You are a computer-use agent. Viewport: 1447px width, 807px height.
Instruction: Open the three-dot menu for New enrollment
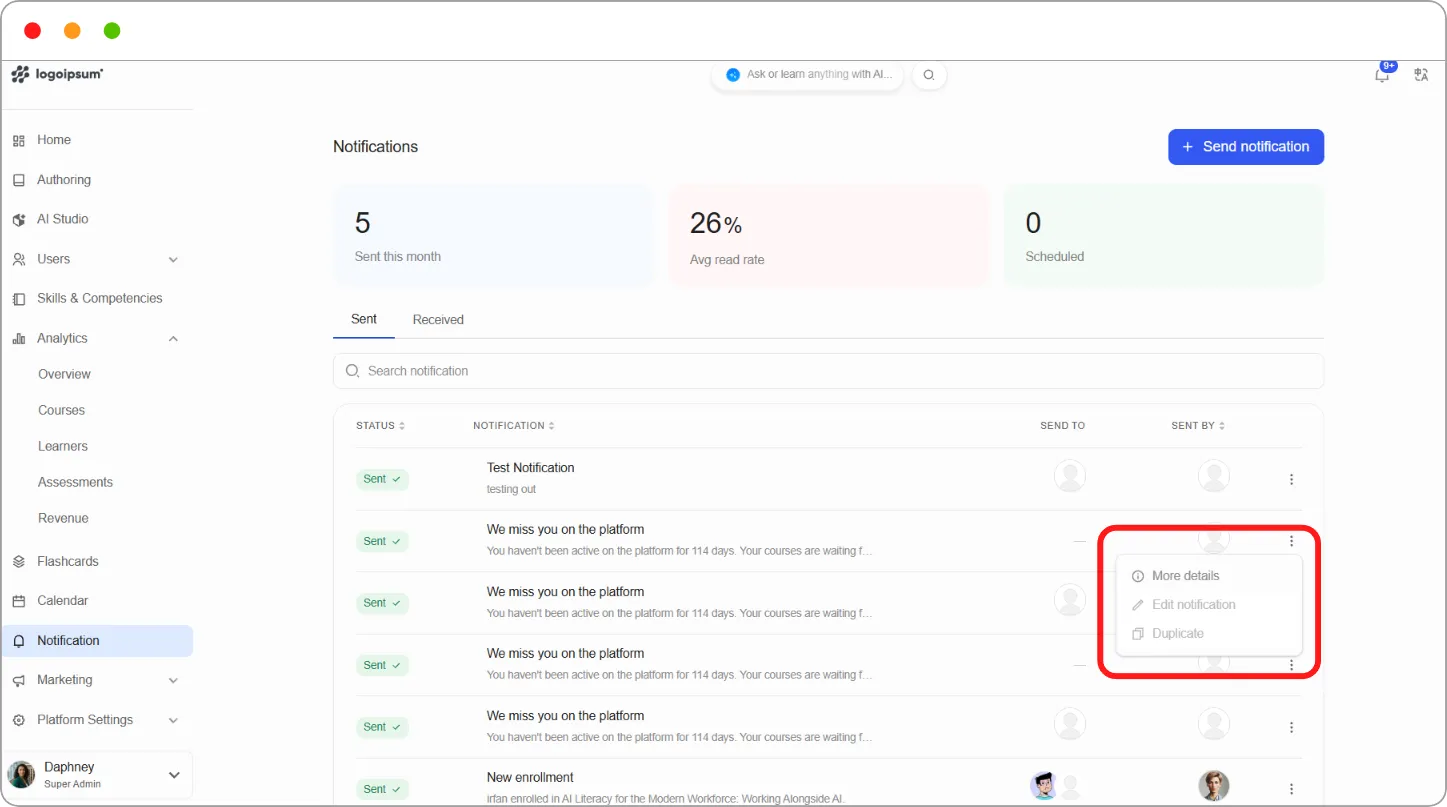[1291, 789]
